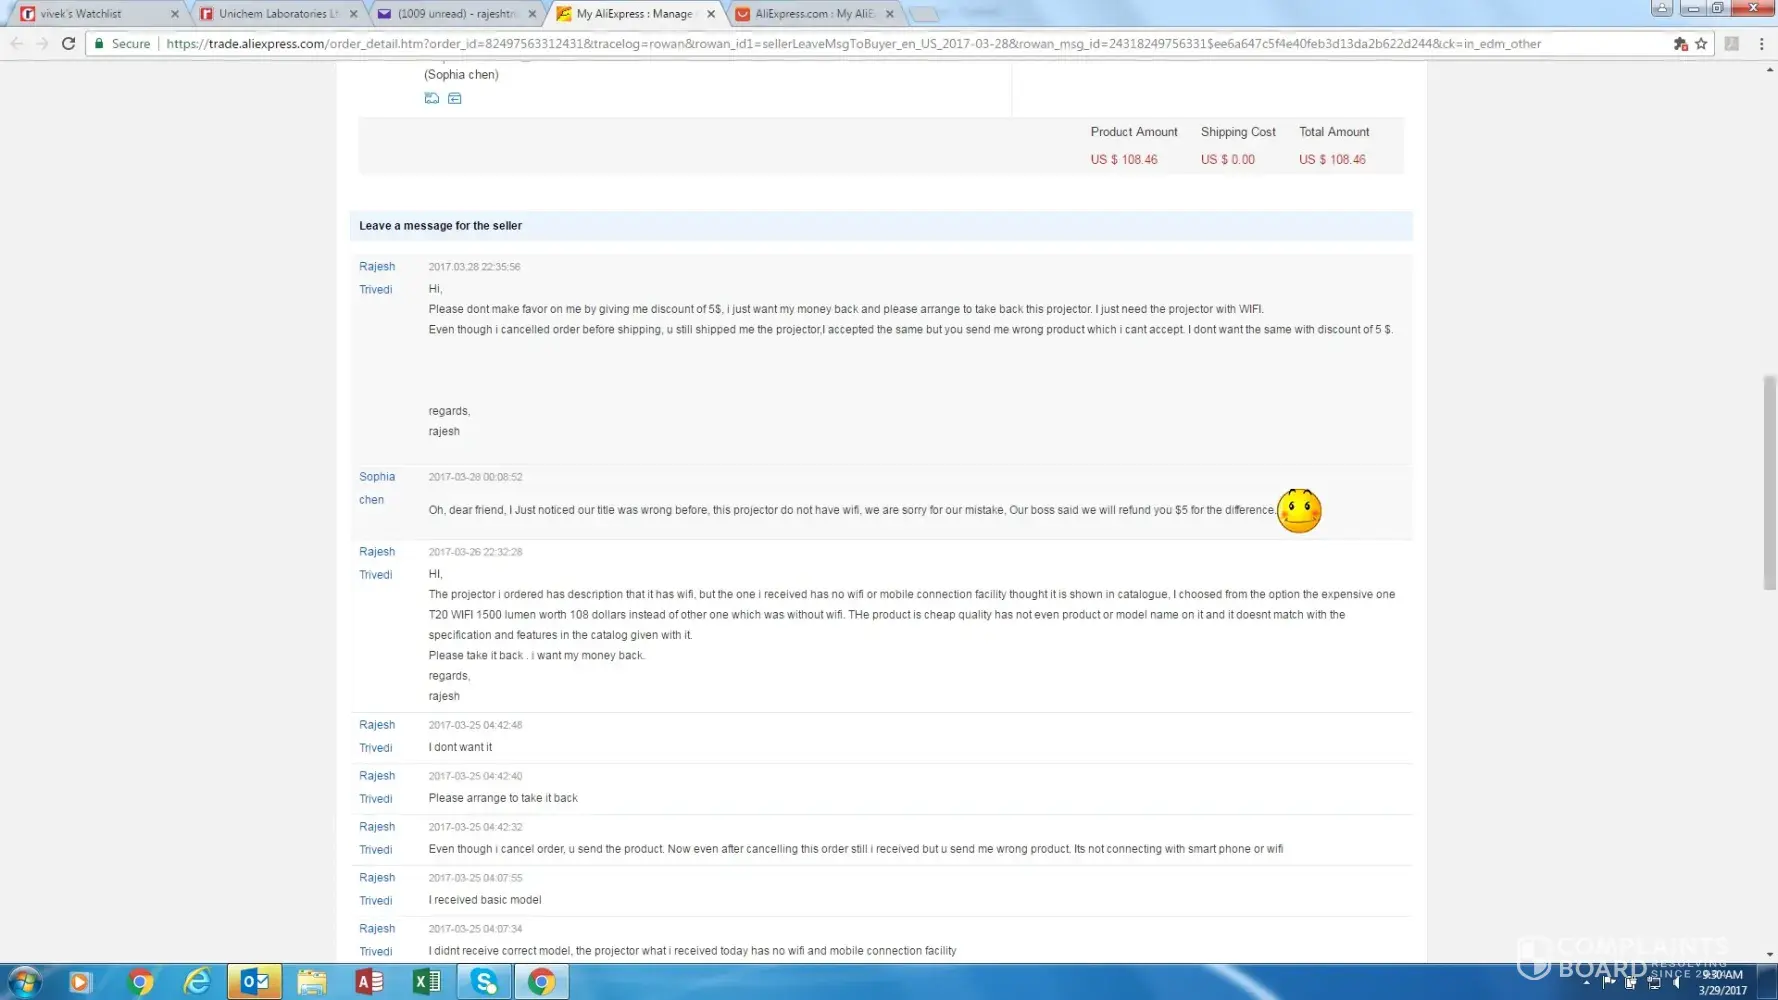Click the Total Amount value US $ 108.46
Image resolution: width=1778 pixels, height=1000 pixels.
pos(1332,160)
